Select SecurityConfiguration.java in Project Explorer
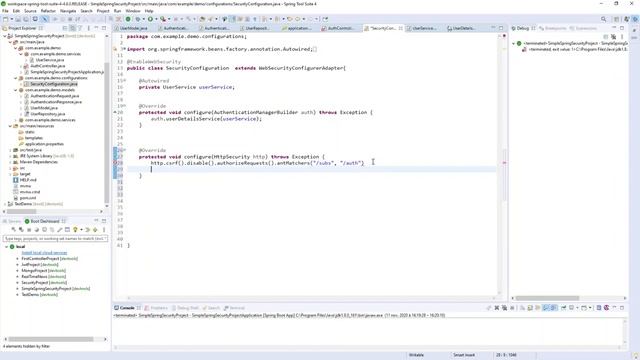This screenshot has width=640, height=360. pyautogui.click(x=53, y=84)
